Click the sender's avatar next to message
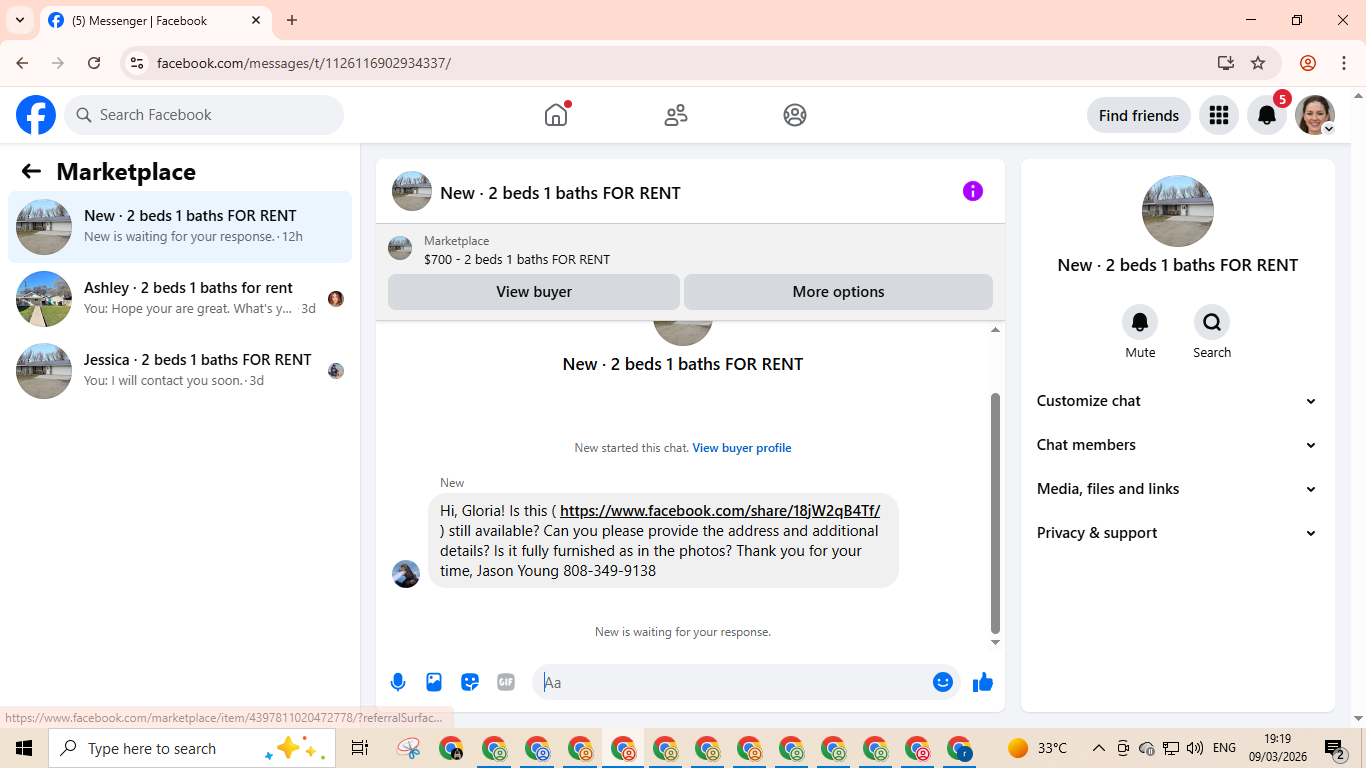 (406, 574)
